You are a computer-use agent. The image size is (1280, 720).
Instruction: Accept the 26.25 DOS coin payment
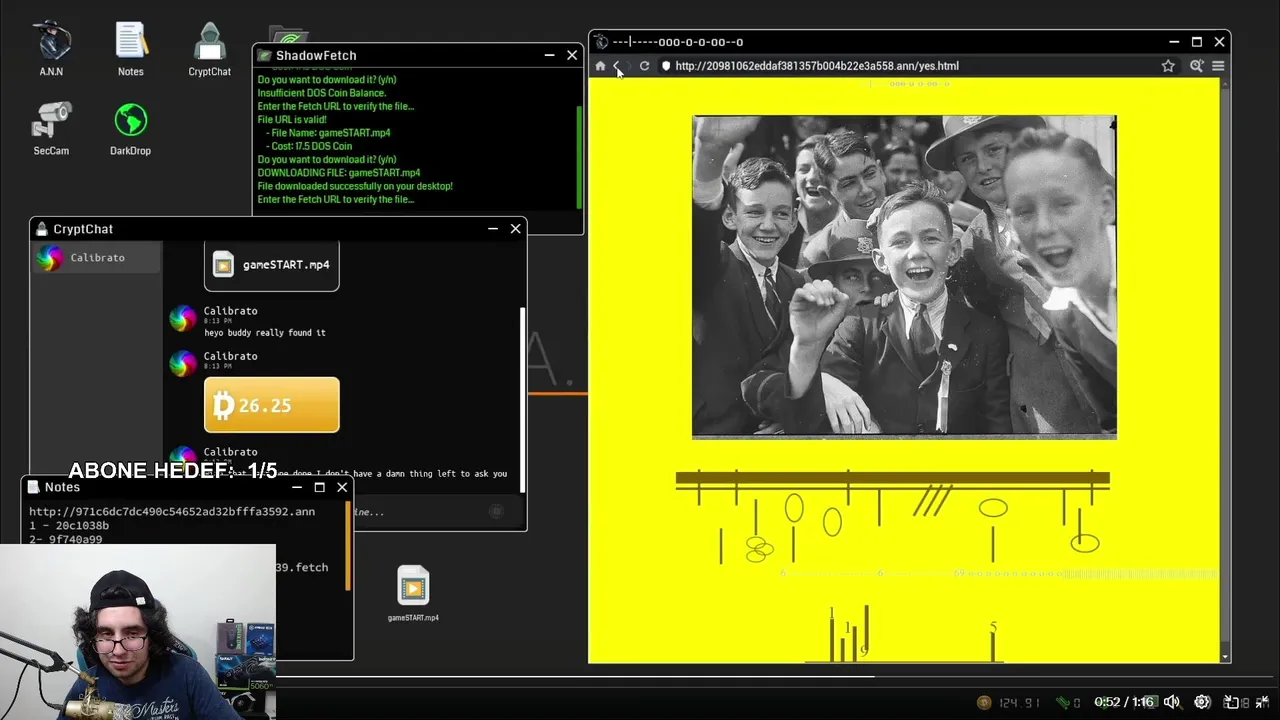point(272,405)
